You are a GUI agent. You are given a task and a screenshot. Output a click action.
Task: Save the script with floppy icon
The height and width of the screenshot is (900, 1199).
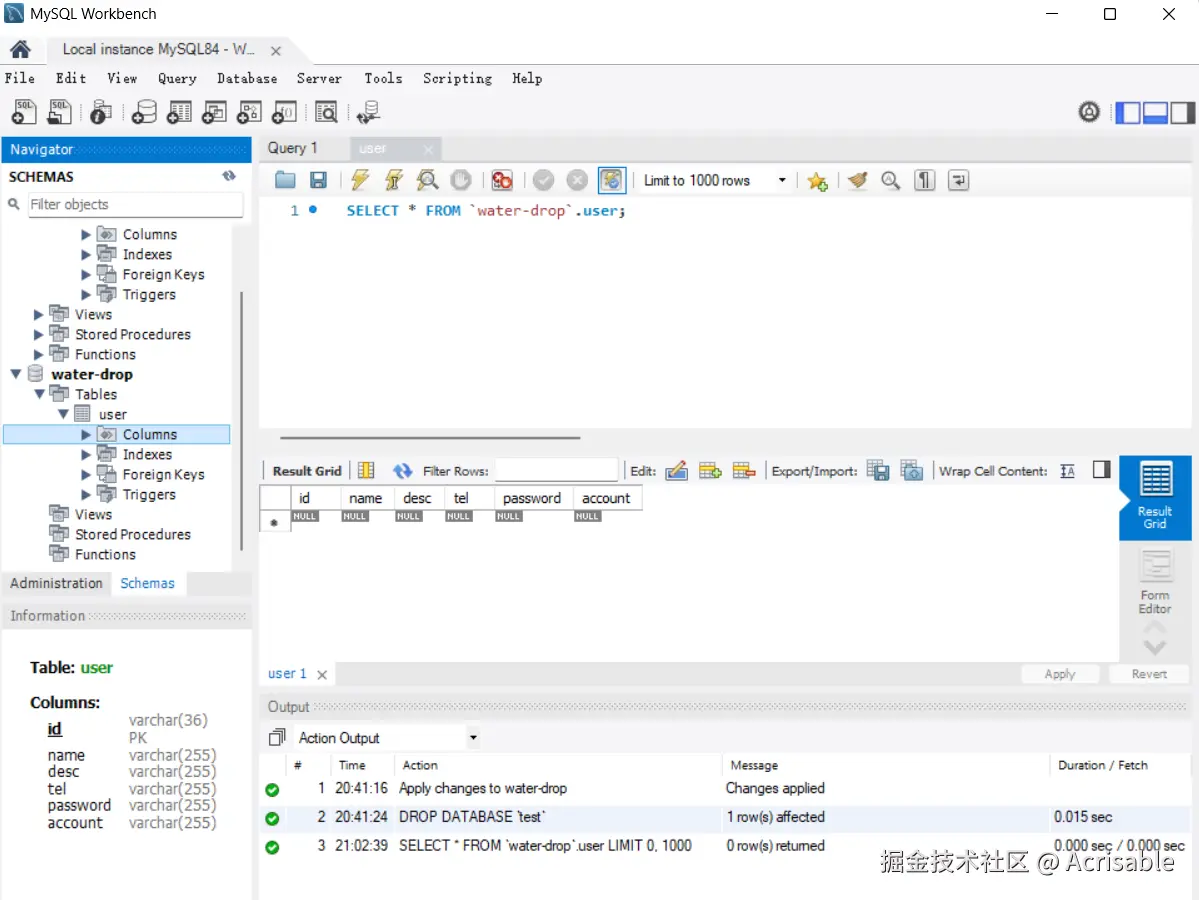click(318, 180)
